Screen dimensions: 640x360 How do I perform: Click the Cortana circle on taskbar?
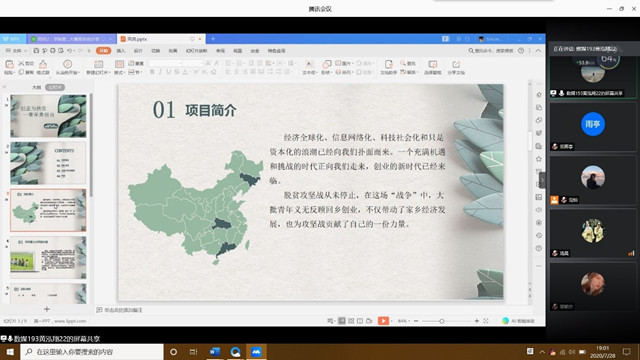click(173, 351)
